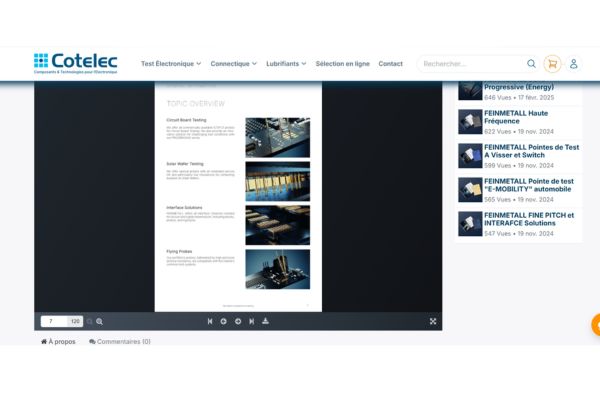Open FEINMETALL Pointes de Test A Visser et Switch

532,151
